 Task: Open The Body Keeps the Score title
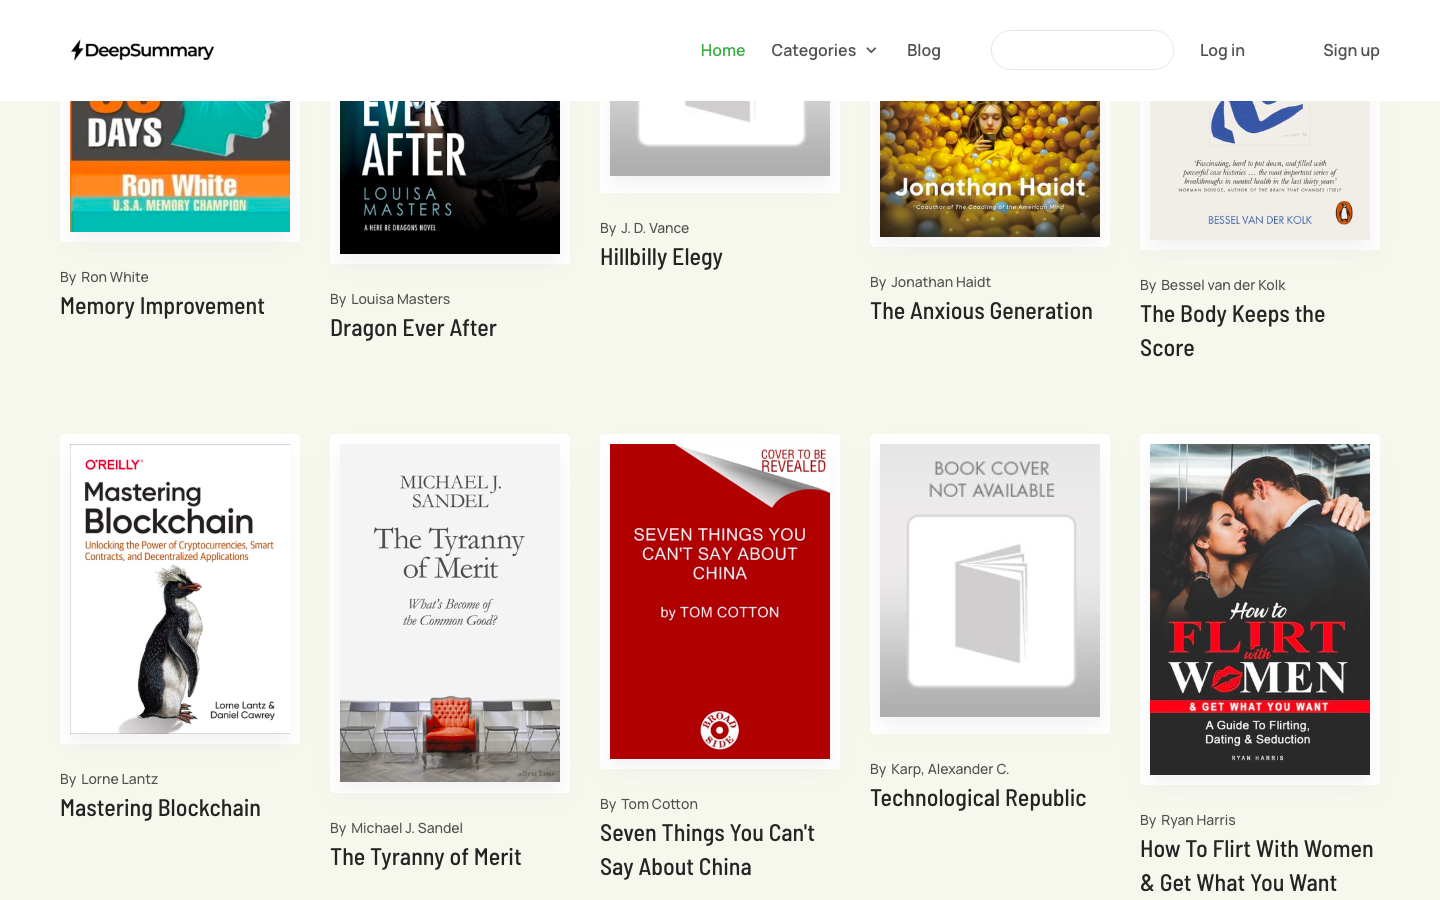click(x=1232, y=331)
